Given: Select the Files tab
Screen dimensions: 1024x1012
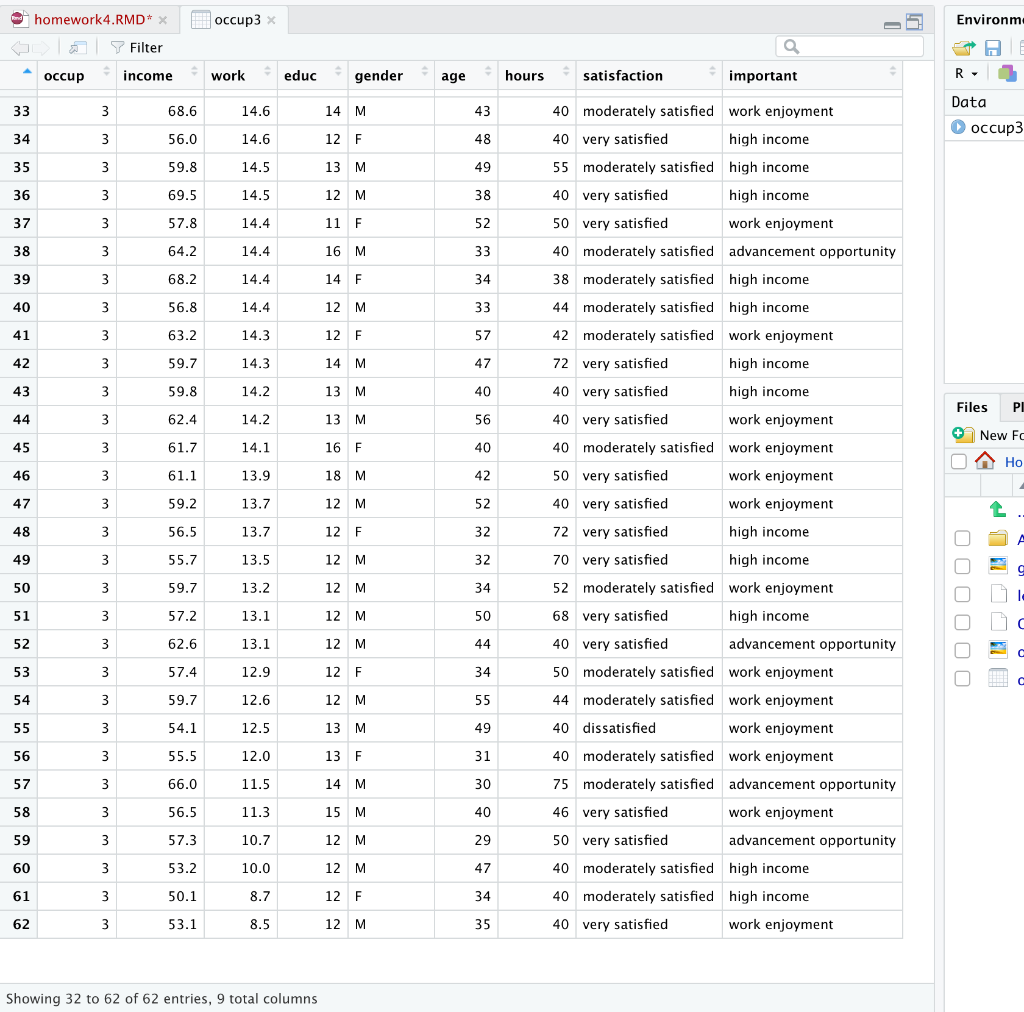Looking at the screenshot, I should pos(971,407).
